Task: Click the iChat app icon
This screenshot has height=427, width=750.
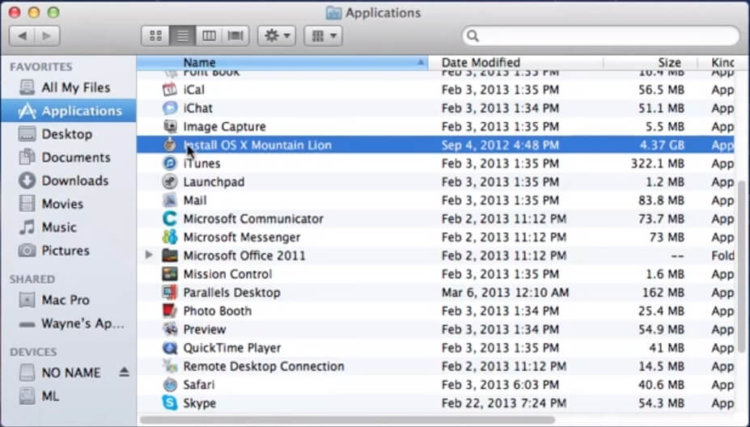Action: pos(170,108)
